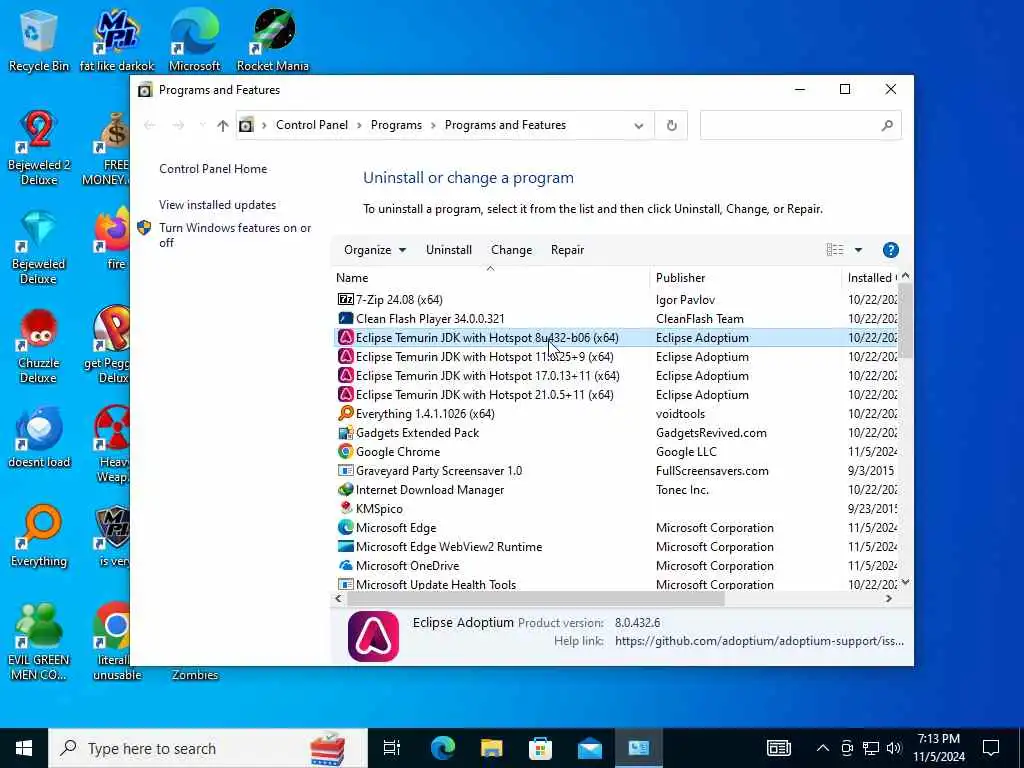Click the Microsoft Edge icon in program list
This screenshot has height=768, width=1024.
point(345,528)
